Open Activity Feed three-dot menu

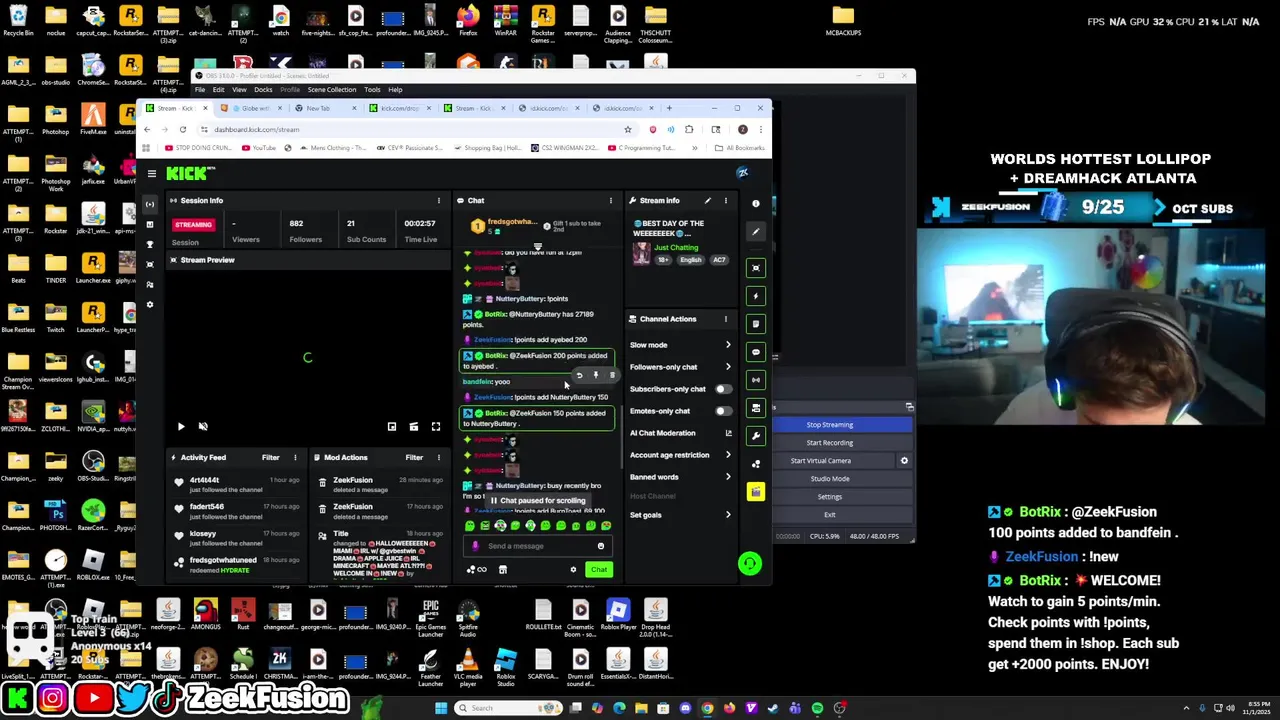pos(295,457)
